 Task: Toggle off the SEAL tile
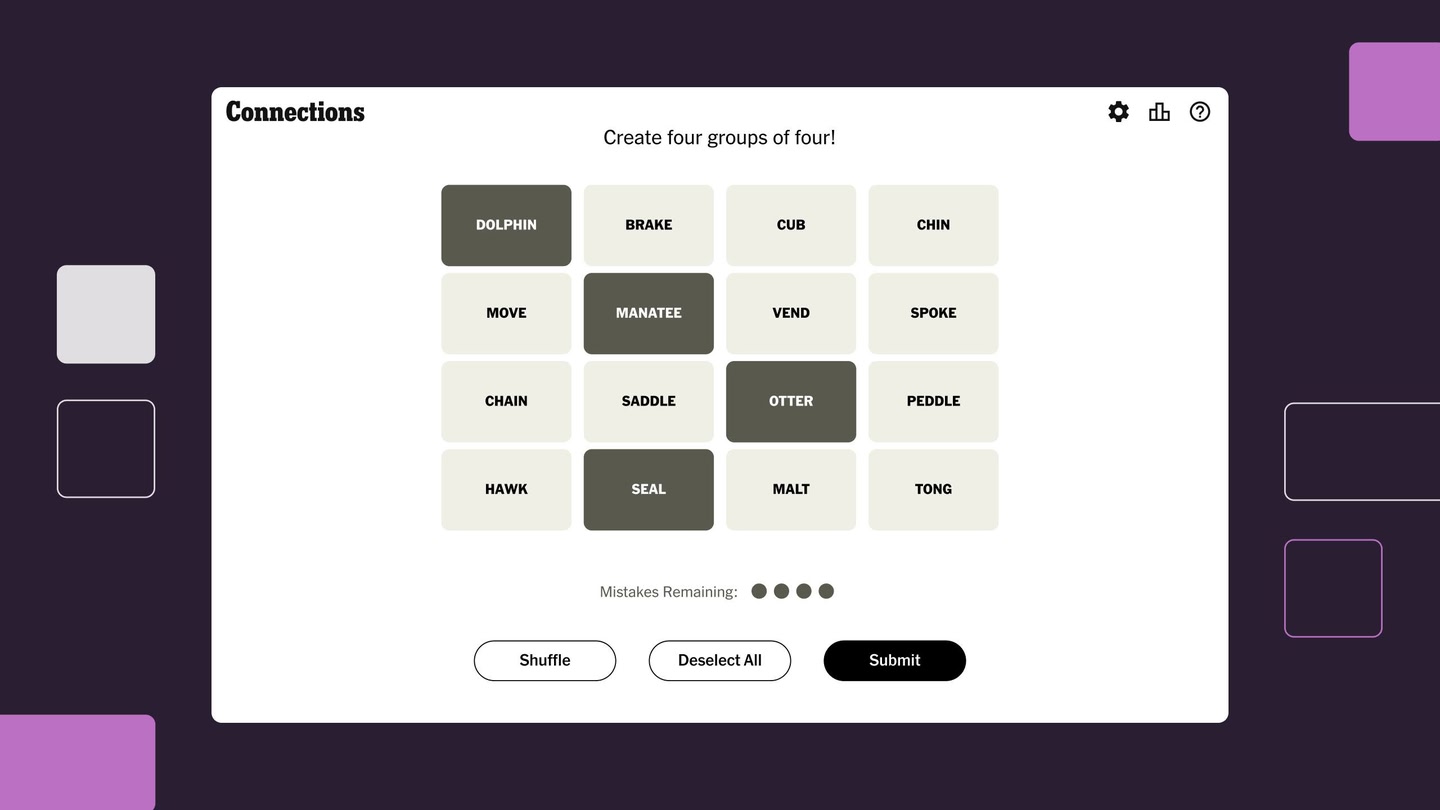(648, 489)
